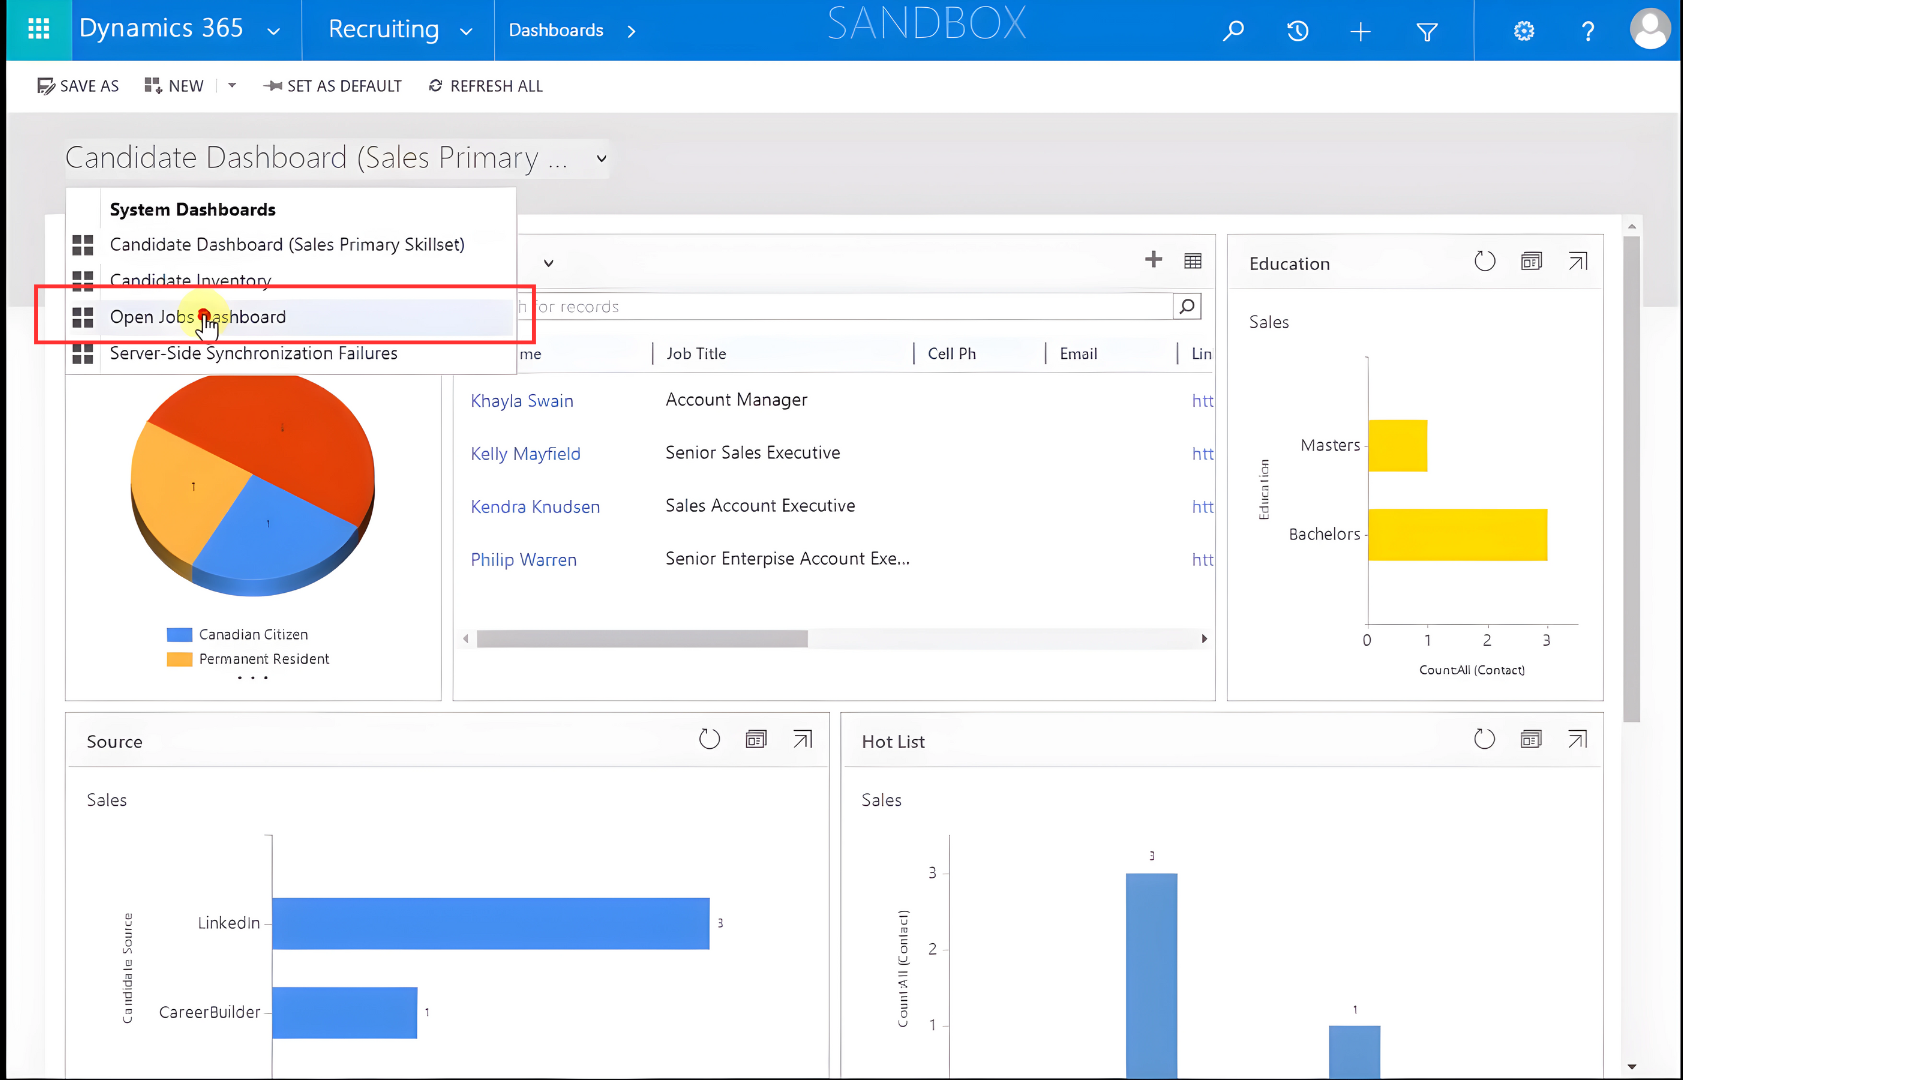Click the Masters bar in Education chart

point(1397,446)
